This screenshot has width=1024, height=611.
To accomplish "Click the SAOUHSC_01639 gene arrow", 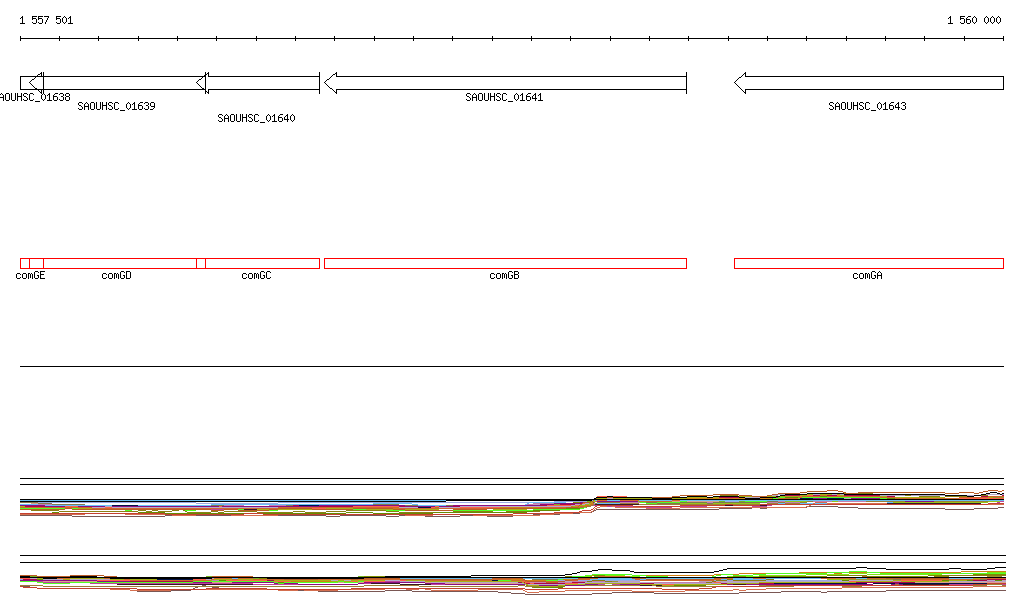I will 120,83.
